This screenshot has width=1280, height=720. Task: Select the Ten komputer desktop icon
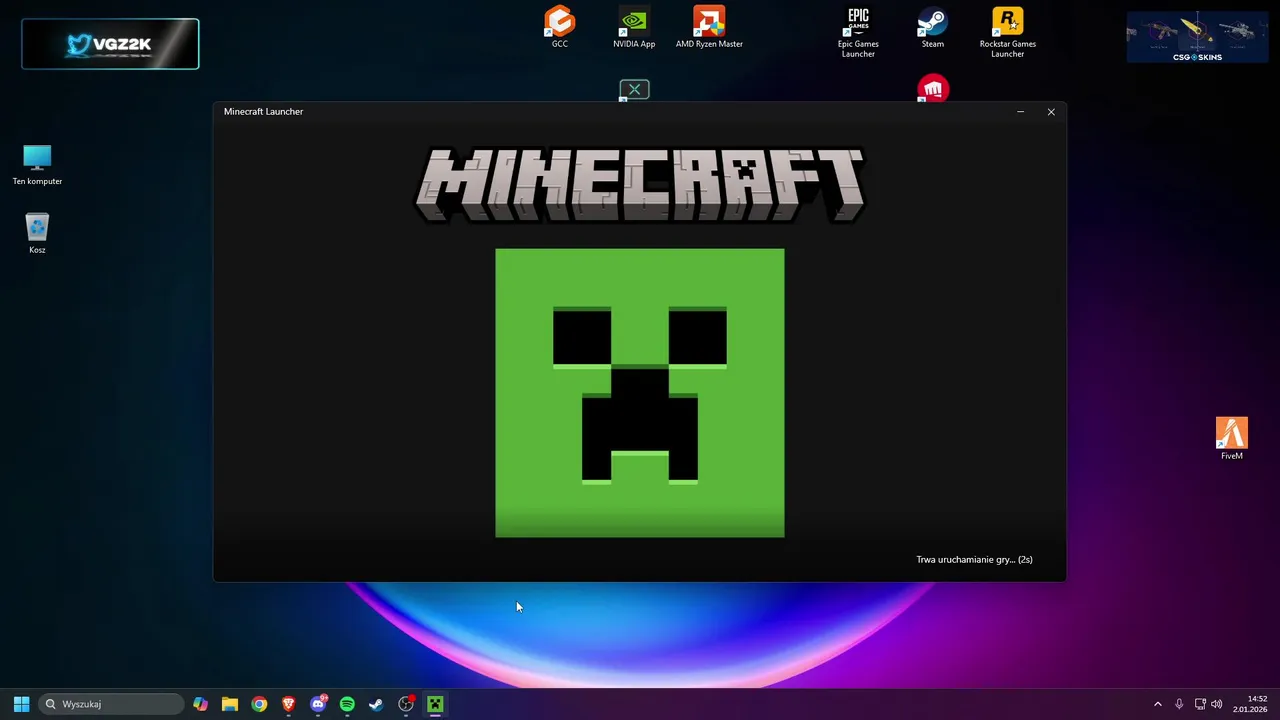click(37, 165)
